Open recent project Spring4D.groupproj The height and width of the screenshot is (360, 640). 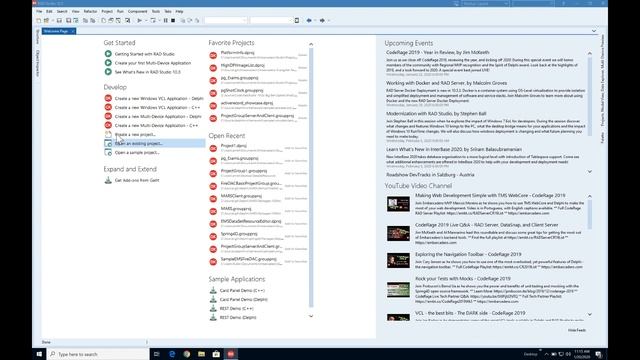point(239,234)
